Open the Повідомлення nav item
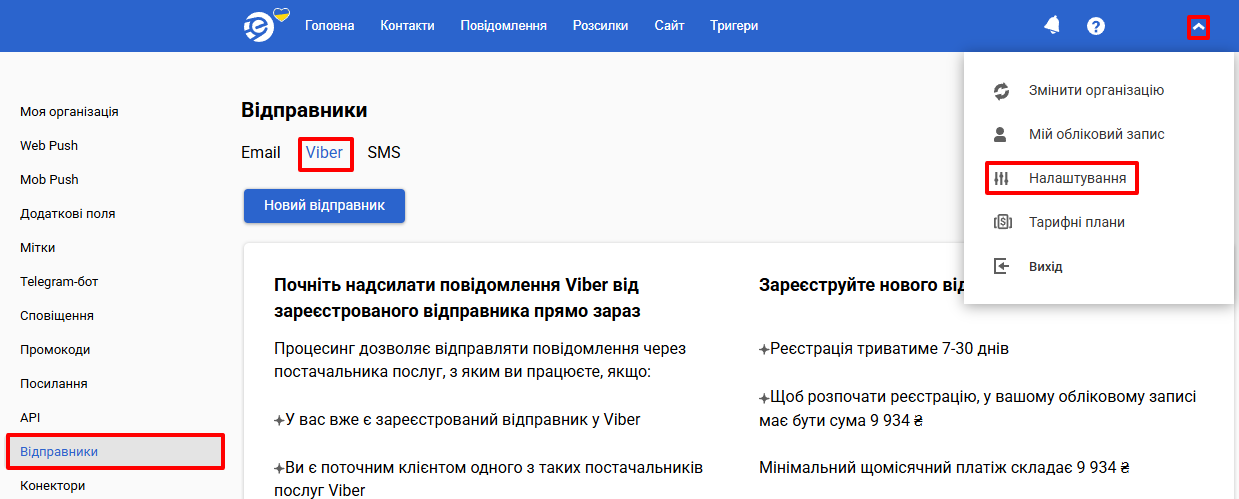The width and height of the screenshot is (1239, 499). (503, 26)
